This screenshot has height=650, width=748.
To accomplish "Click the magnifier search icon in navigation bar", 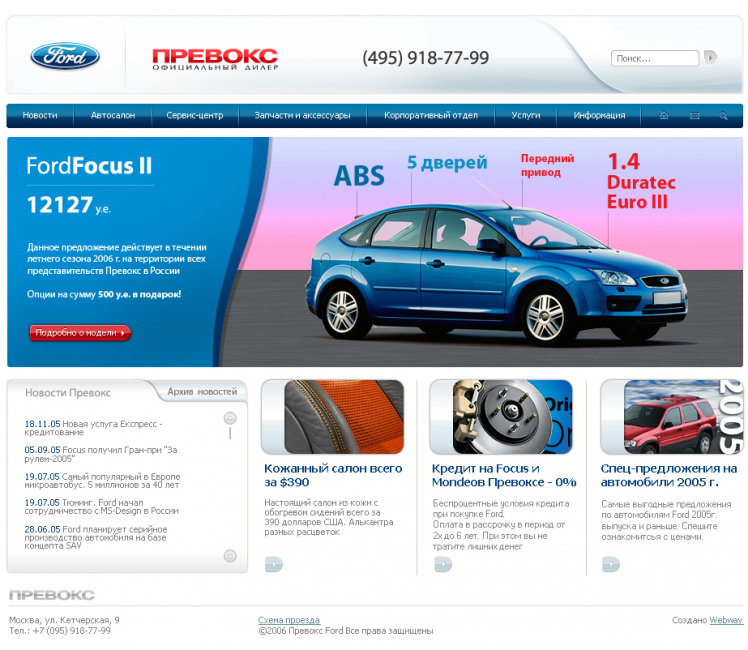I will click(723, 115).
